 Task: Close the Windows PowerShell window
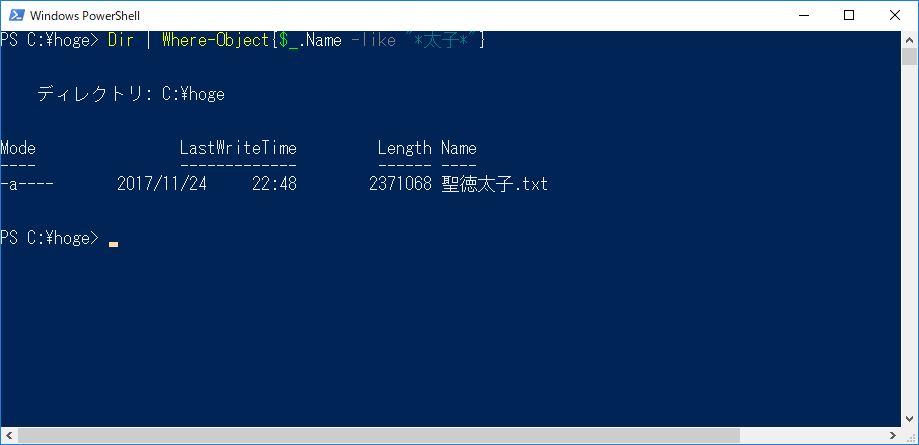[x=894, y=15]
